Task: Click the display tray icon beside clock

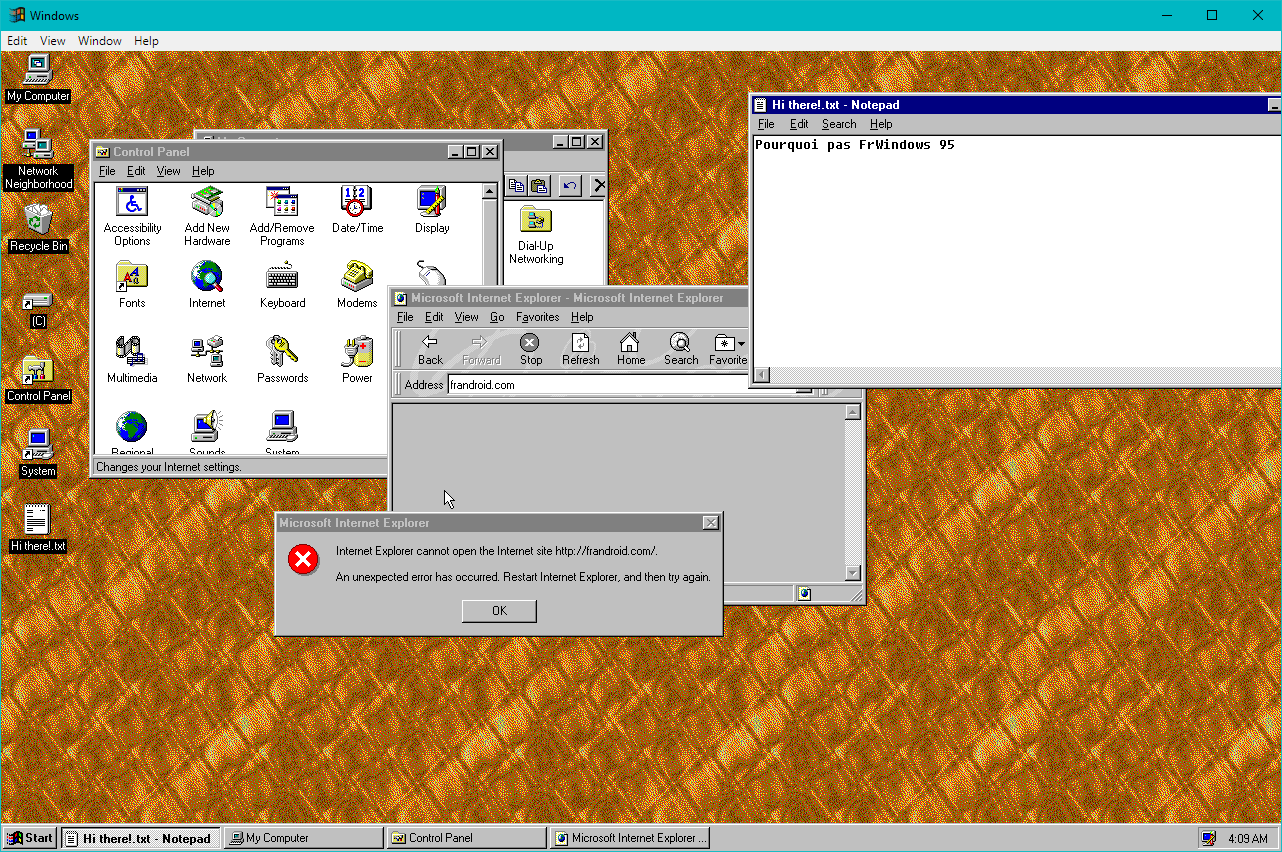Action: [1209, 838]
